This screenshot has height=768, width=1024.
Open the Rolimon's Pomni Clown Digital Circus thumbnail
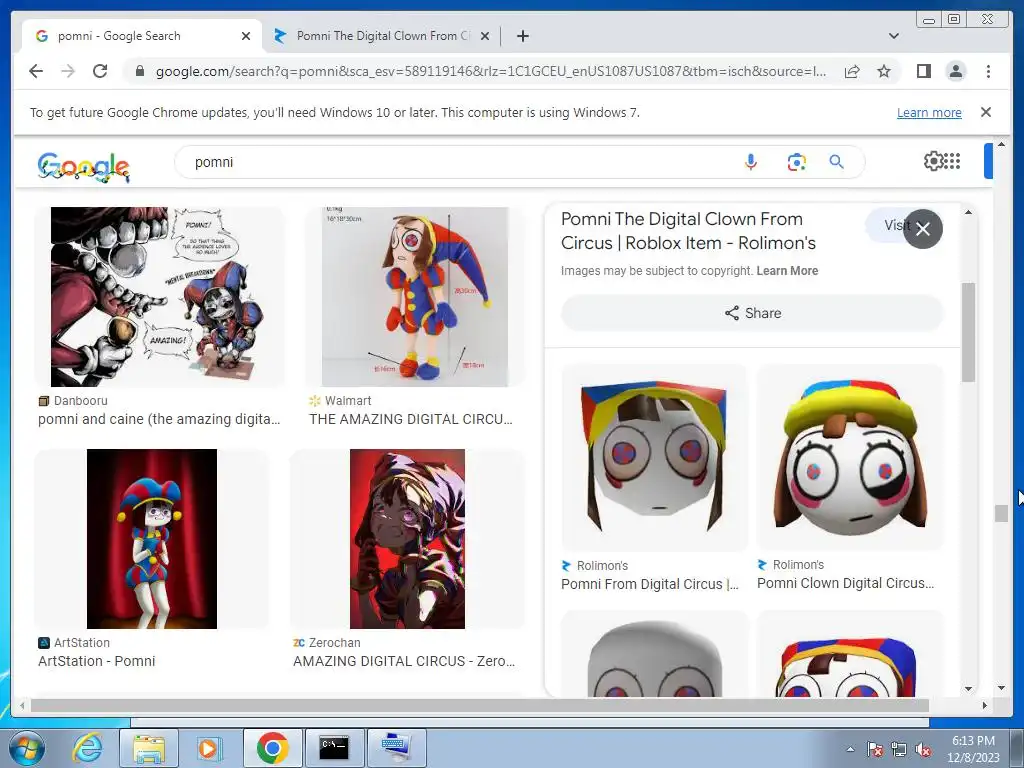850,457
